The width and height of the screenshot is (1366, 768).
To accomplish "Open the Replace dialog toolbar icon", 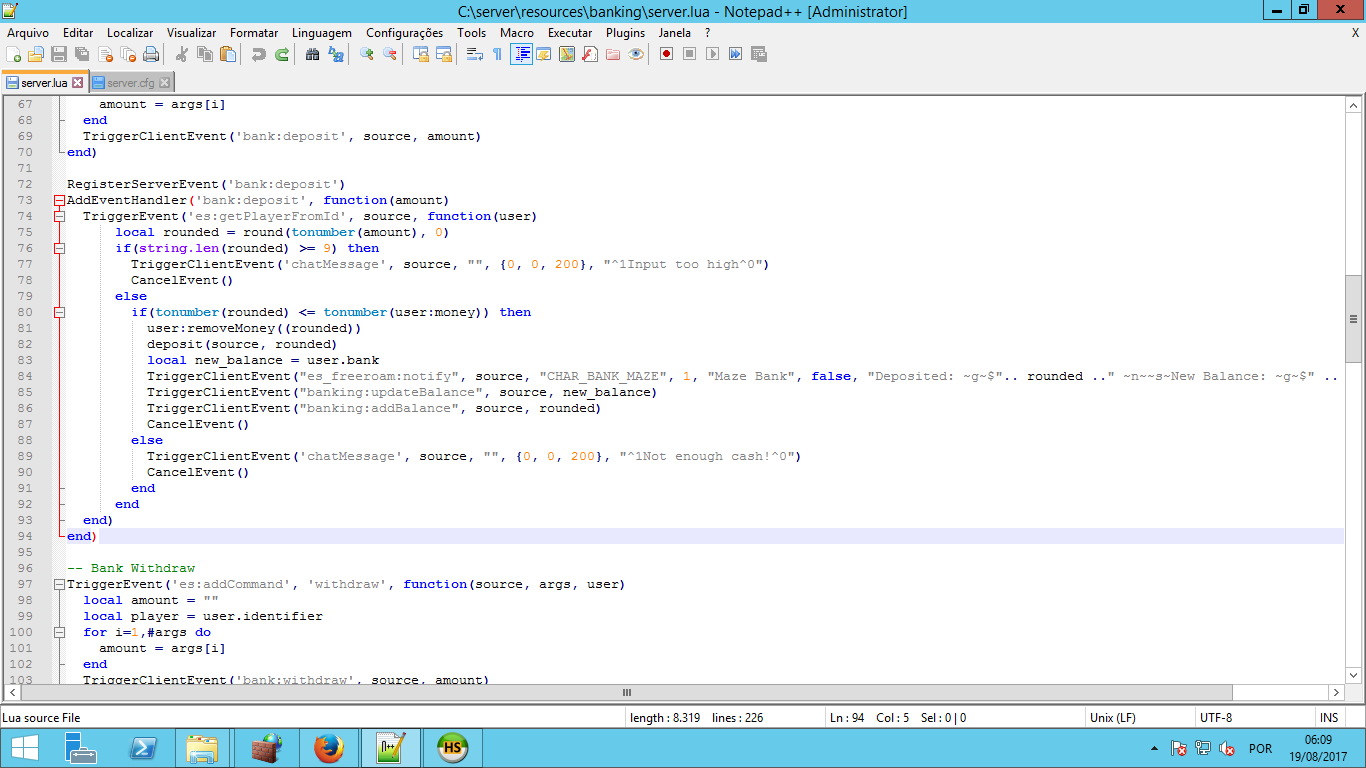I will [x=336, y=54].
